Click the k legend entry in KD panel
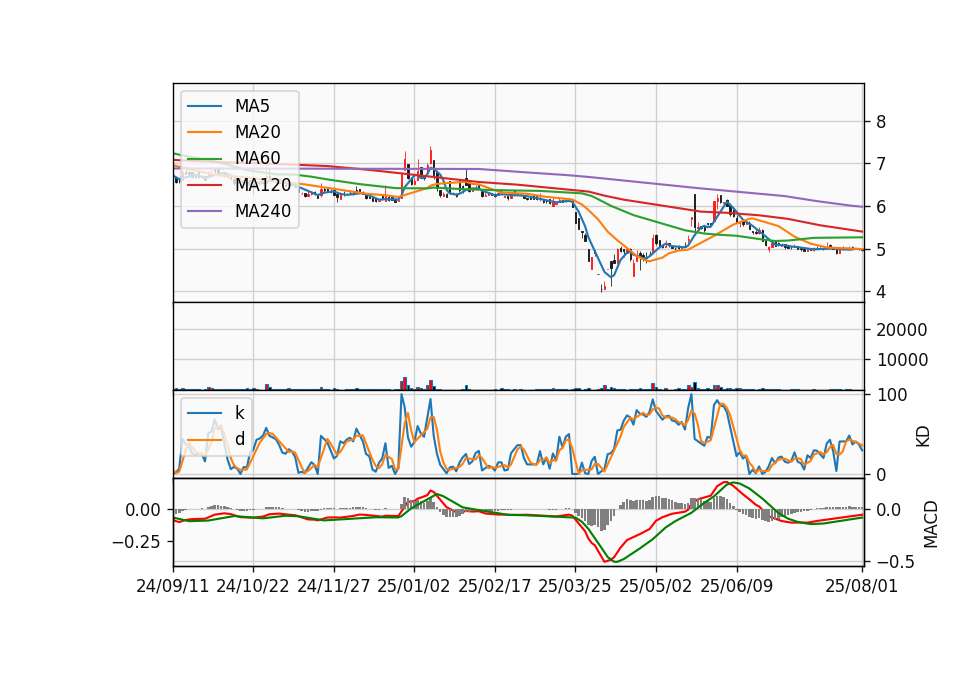Screen dimensions: 960x690 click(239, 413)
